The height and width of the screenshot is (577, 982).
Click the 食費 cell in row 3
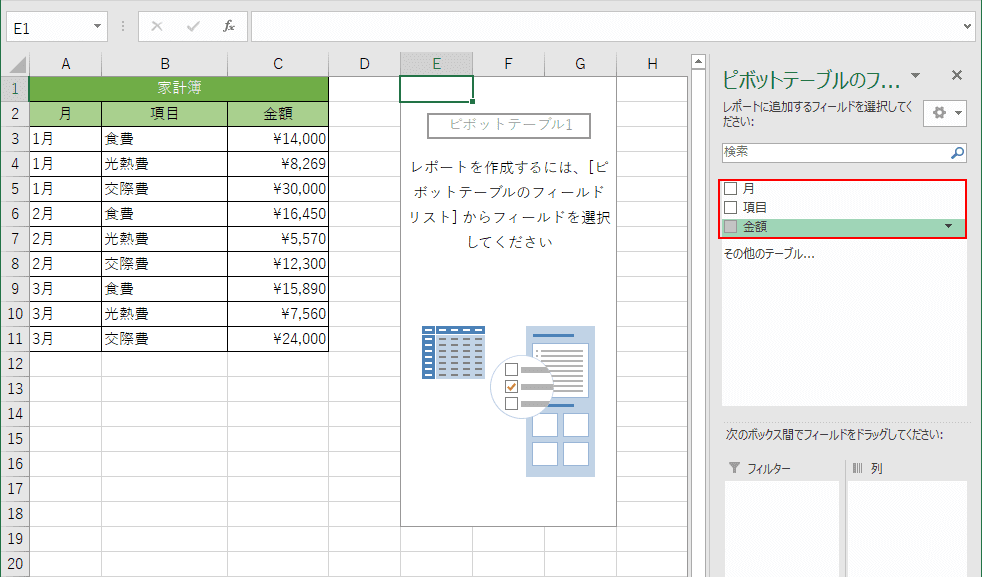[165, 138]
